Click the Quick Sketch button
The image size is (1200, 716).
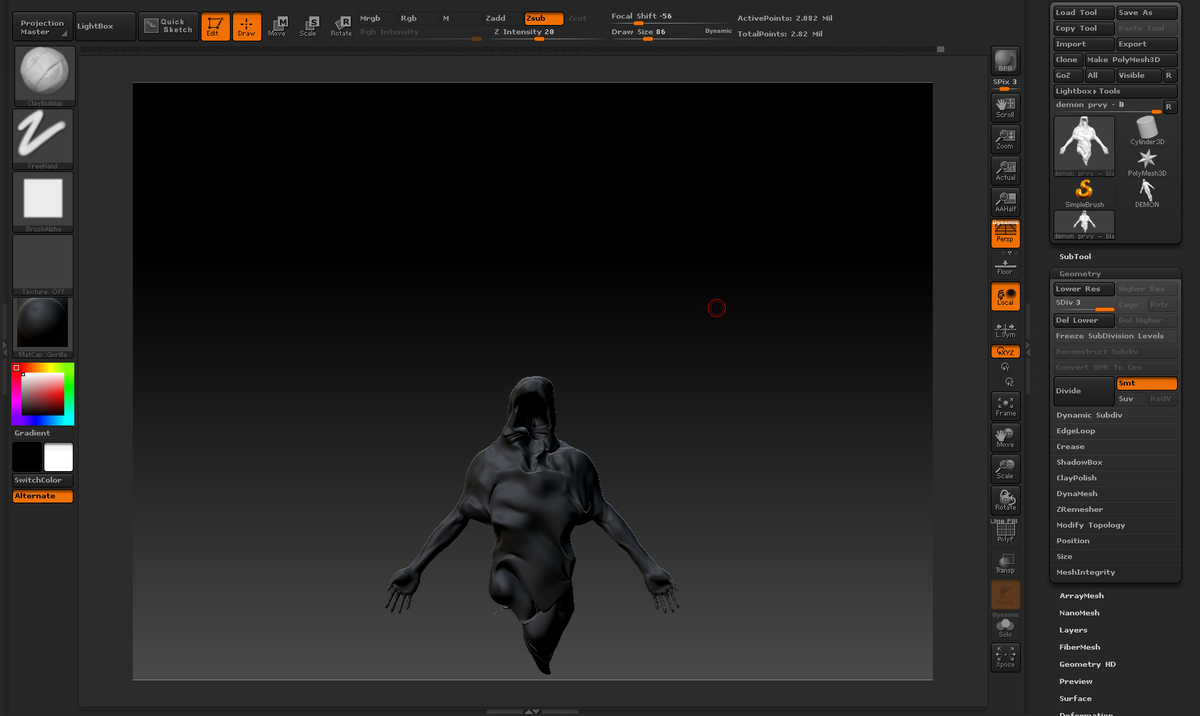click(167, 27)
